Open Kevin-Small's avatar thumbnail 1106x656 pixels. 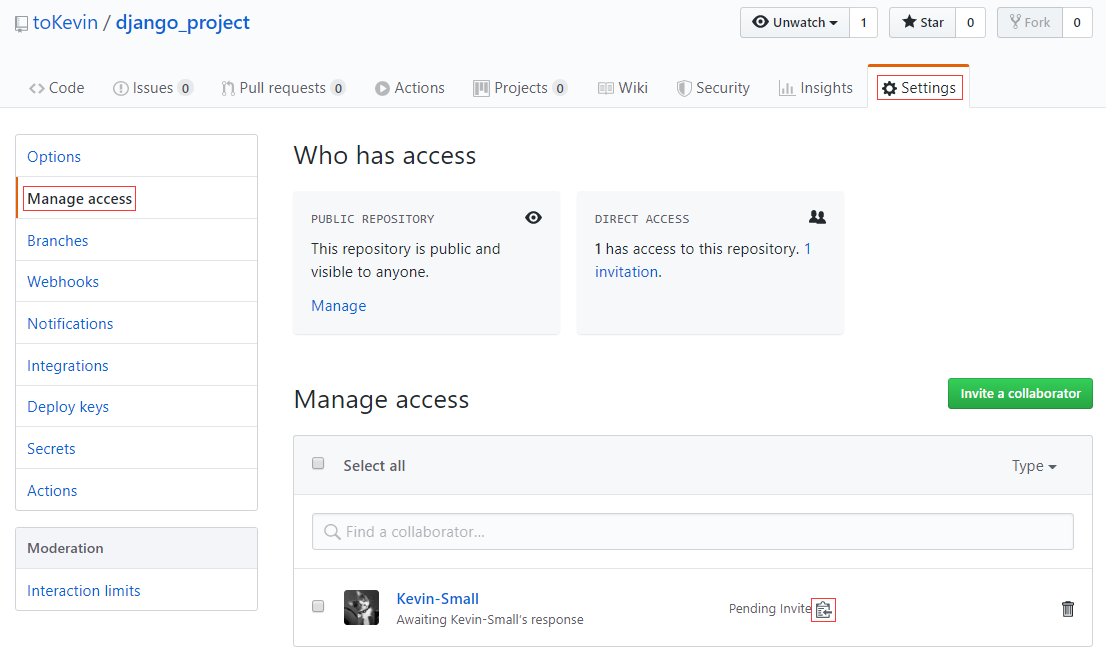361,607
